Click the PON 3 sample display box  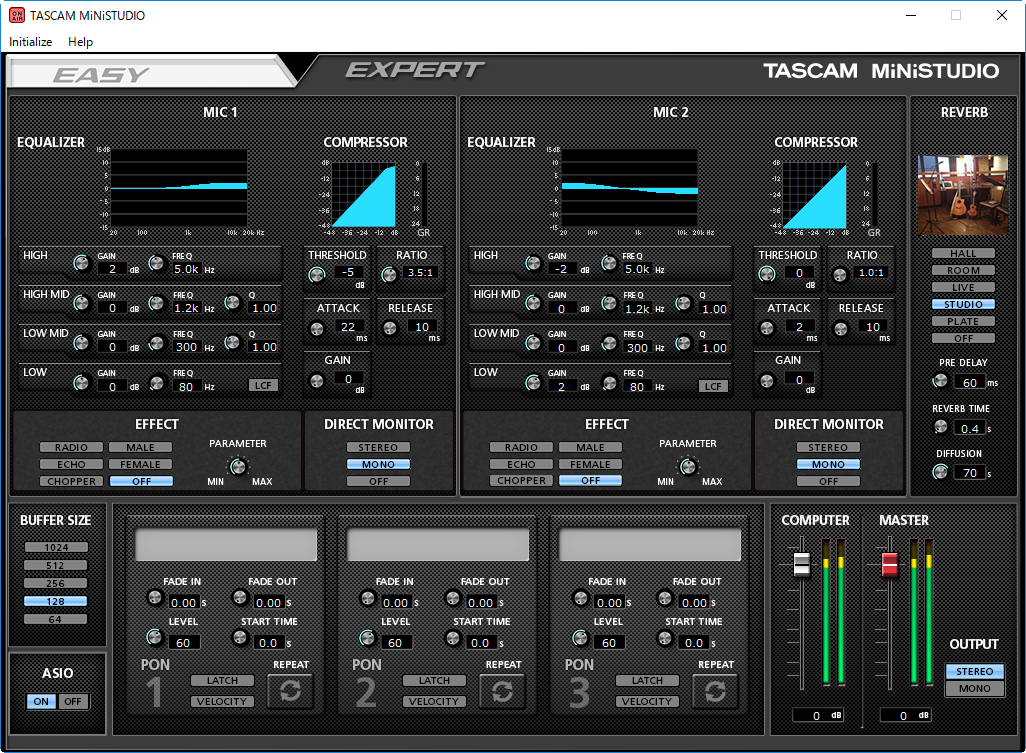(x=650, y=545)
